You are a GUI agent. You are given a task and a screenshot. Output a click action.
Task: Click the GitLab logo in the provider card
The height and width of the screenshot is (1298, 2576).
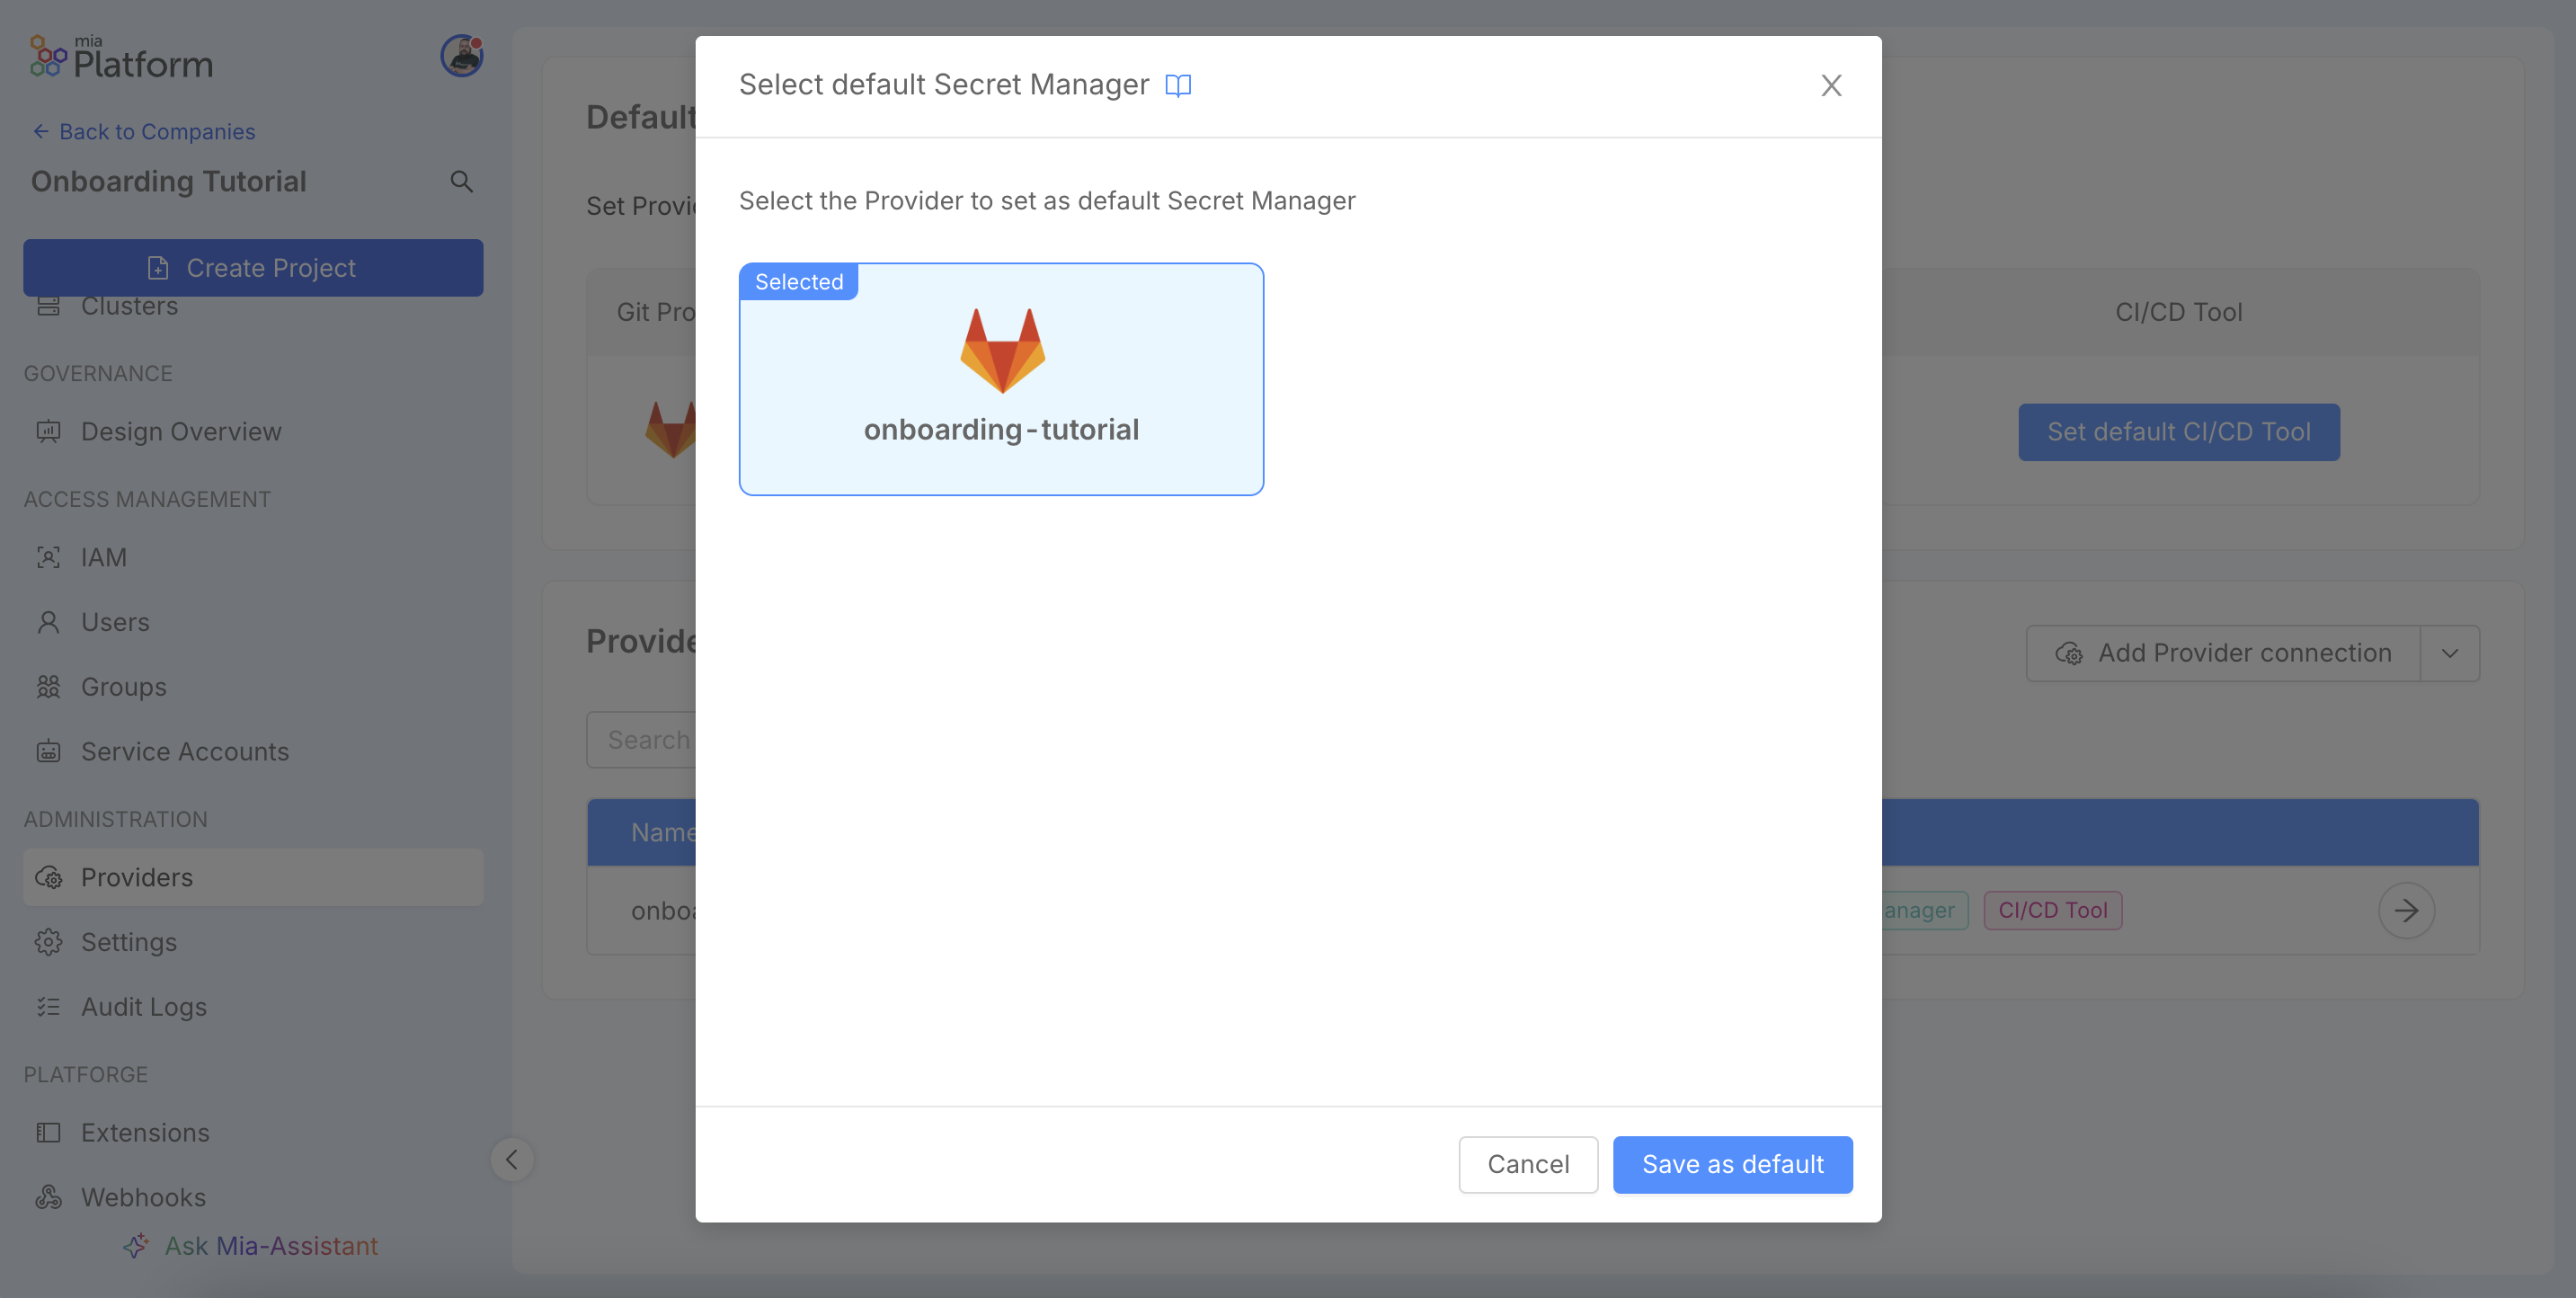tap(1002, 351)
